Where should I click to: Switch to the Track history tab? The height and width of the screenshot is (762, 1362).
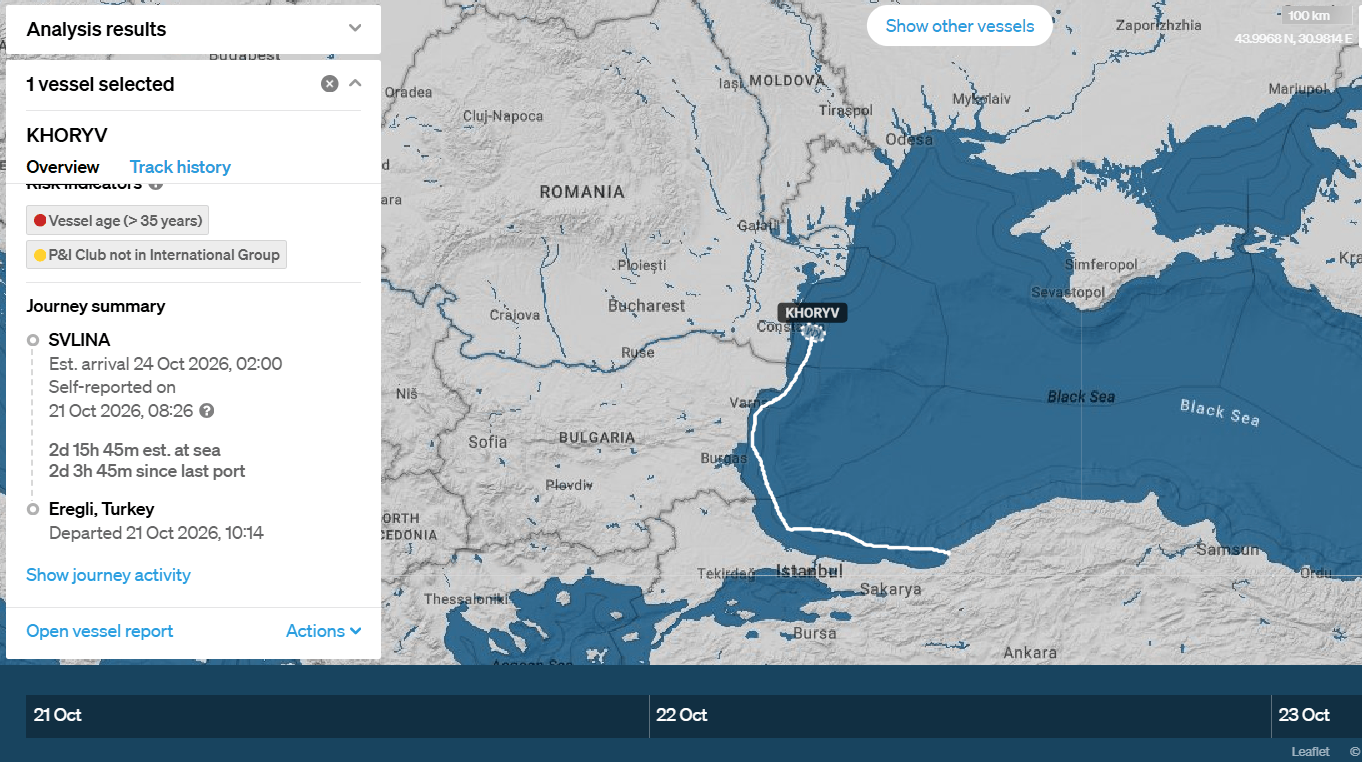180,167
